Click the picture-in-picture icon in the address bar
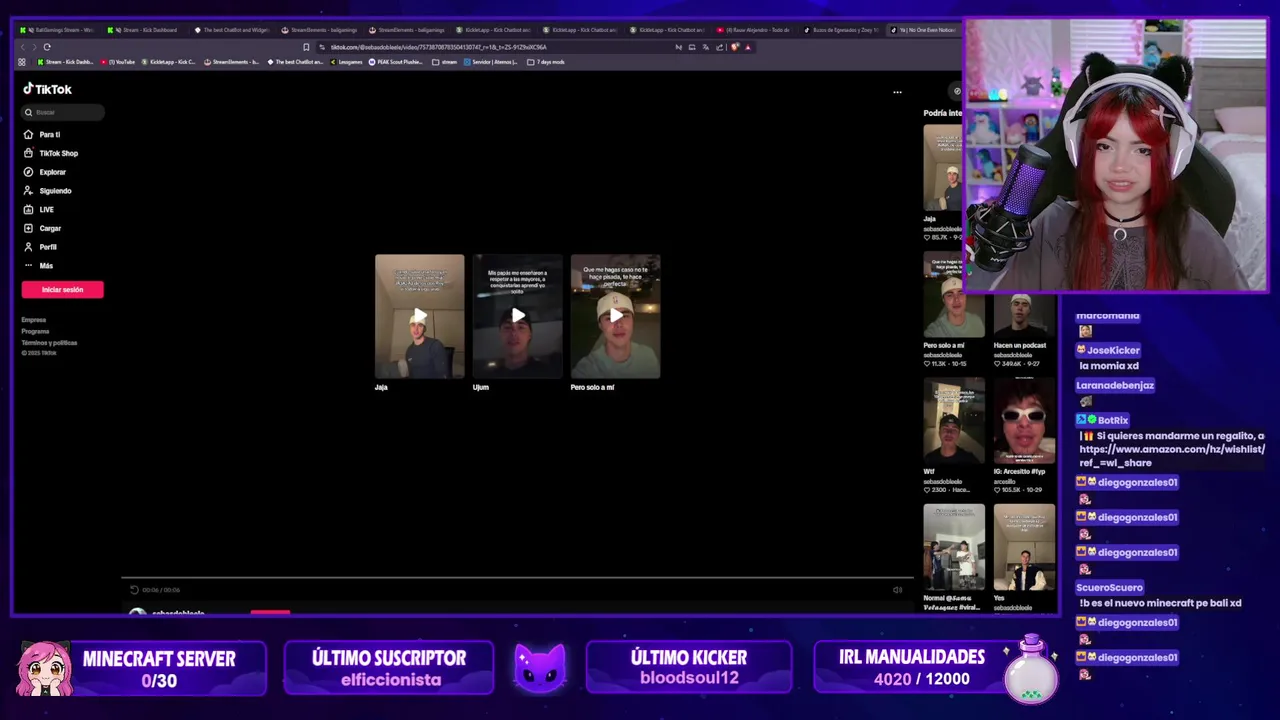This screenshot has width=1280, height=720. 692,47
